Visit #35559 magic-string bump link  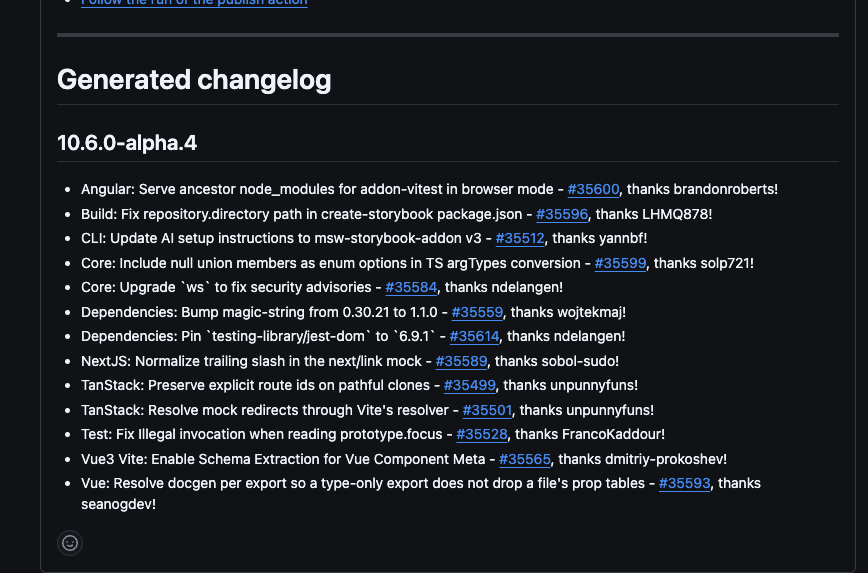coord(477,312)
